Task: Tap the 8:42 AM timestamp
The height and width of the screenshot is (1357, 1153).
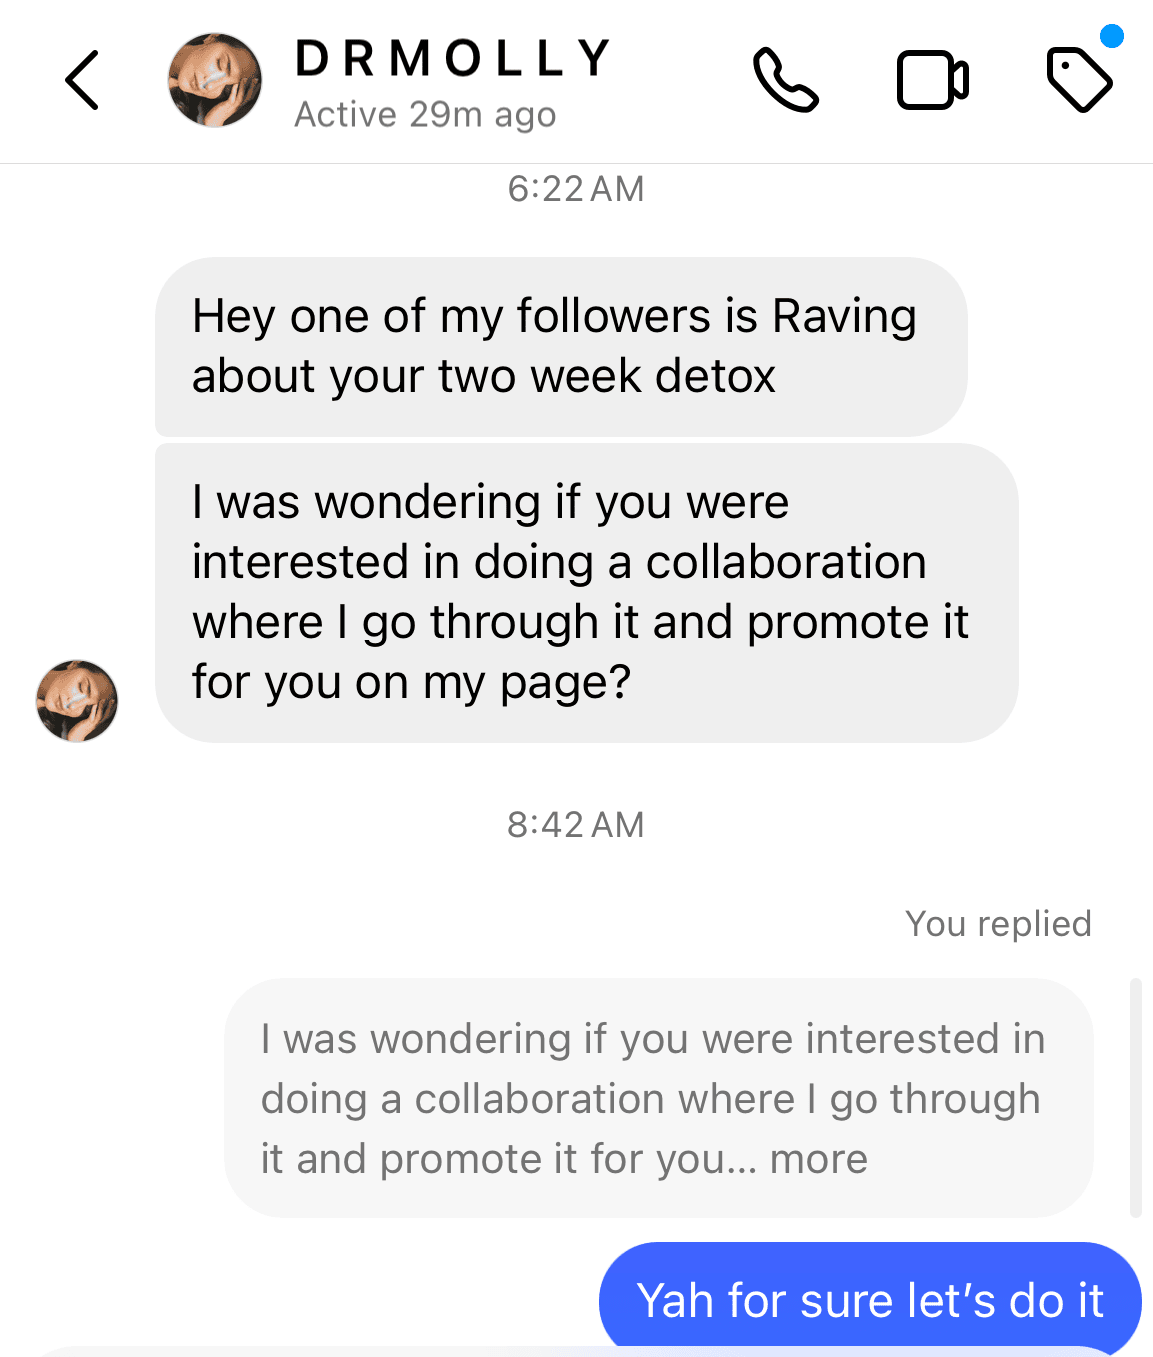Action: click(576, 825)
